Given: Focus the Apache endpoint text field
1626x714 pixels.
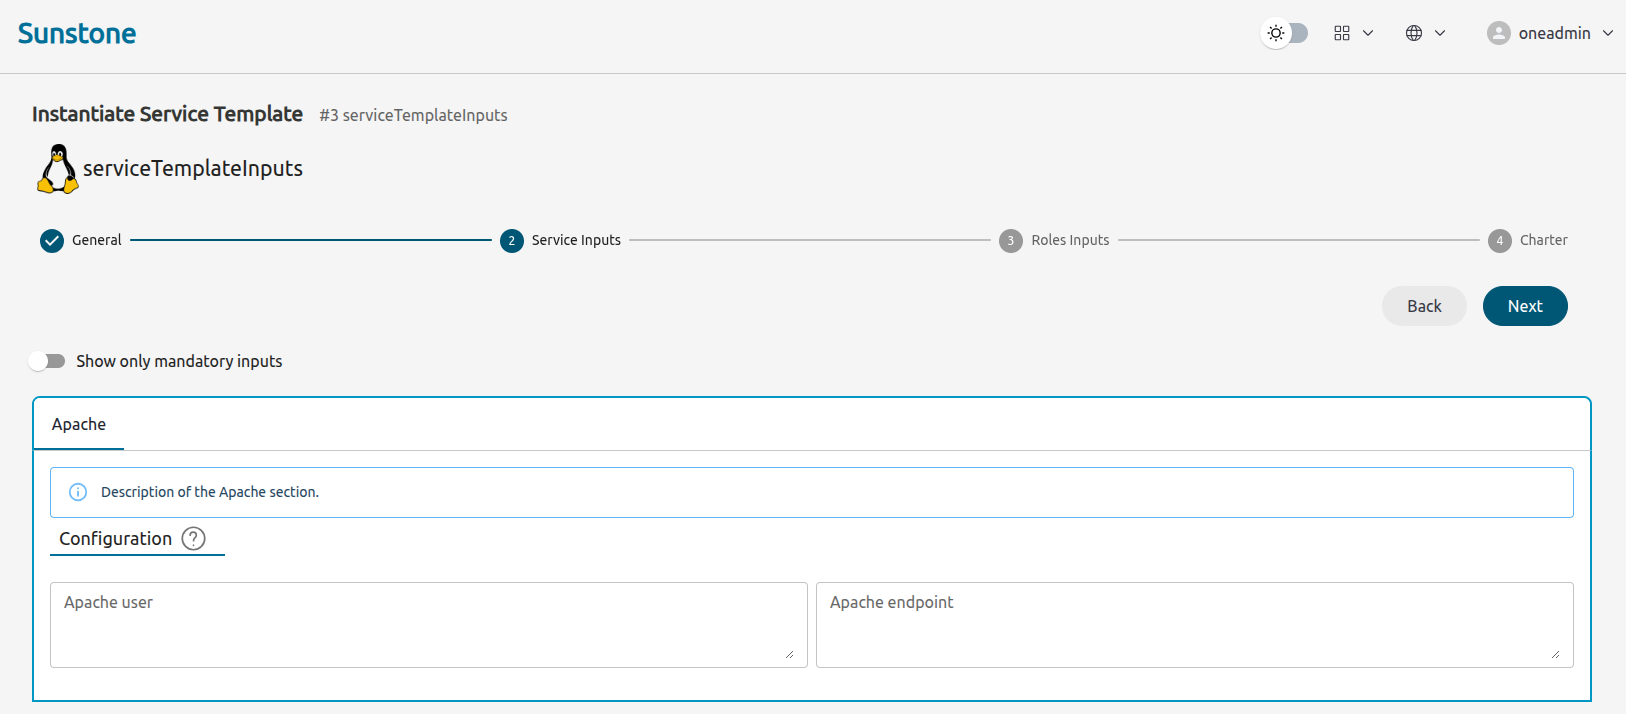Looking at the screenshot, I should tap(1195, 625).
